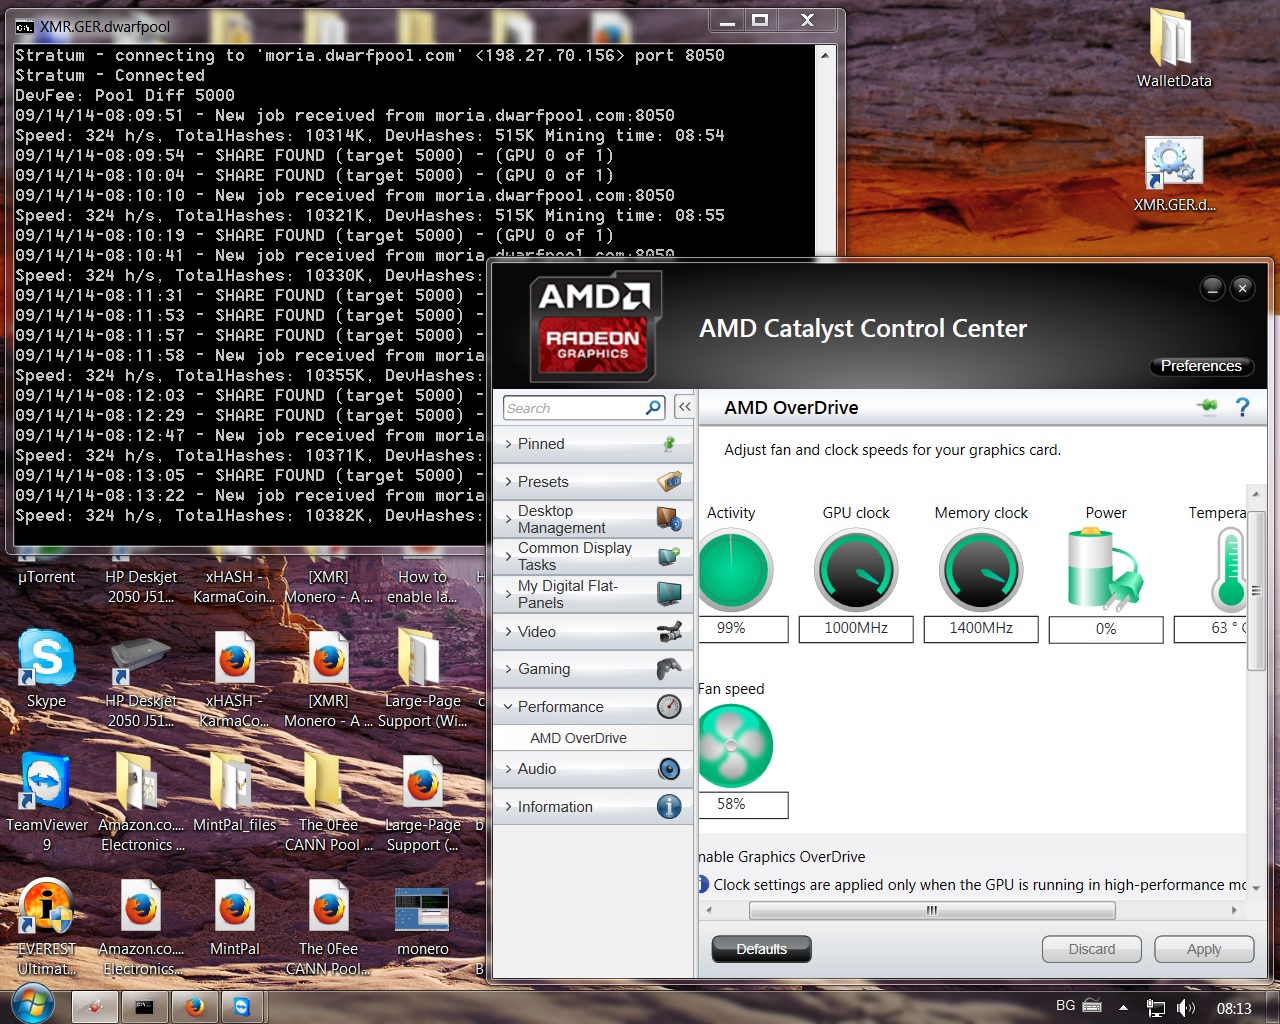
Task: Switch to the command prompt taskbar button
Action: (144, 1007)
